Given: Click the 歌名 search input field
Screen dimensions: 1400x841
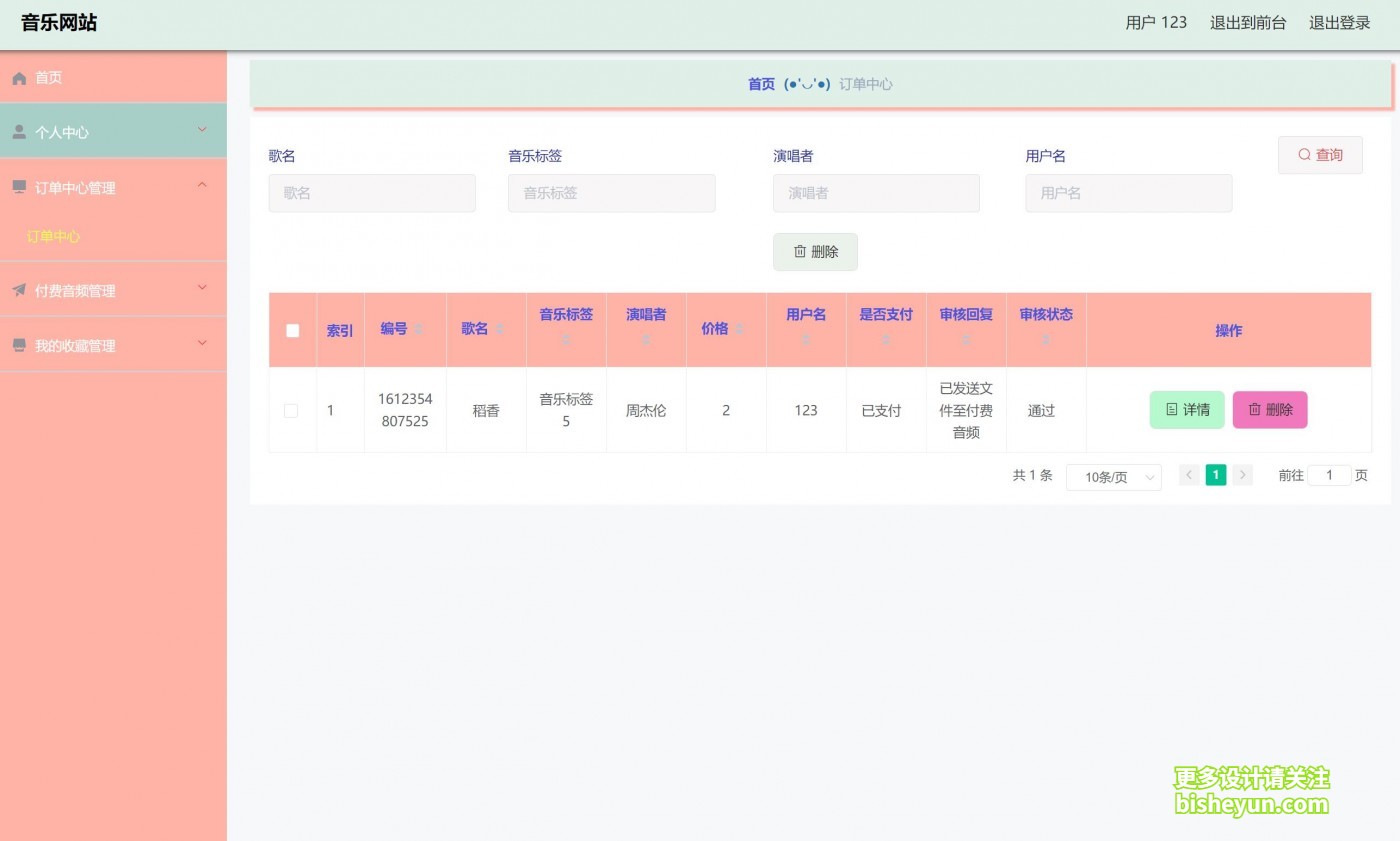Looking at the screenshot, I should pos(372,193).
